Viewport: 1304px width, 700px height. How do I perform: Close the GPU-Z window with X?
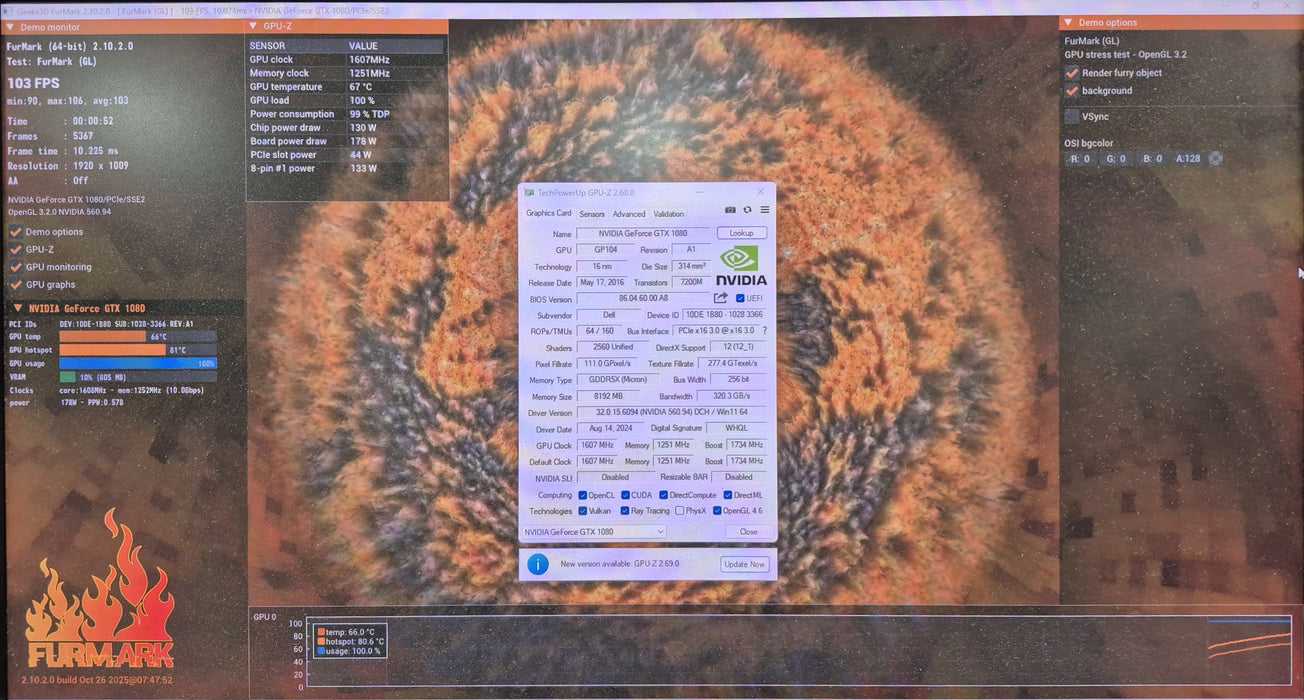pyautogui.click(x=760, y=192)
